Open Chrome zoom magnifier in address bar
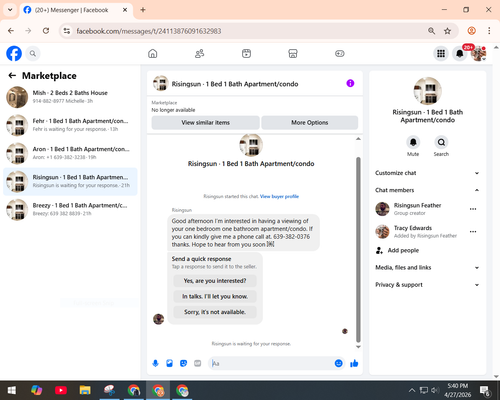500x400 pixels. tap(431, 31)
